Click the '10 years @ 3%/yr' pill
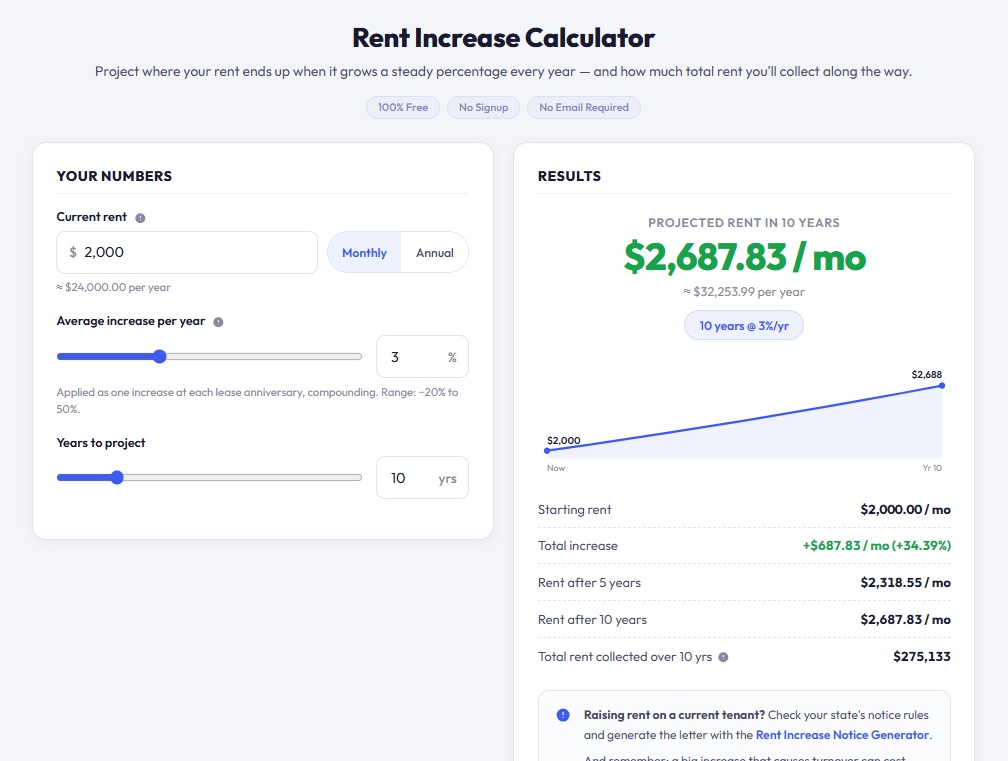 [x=744, y=325]
